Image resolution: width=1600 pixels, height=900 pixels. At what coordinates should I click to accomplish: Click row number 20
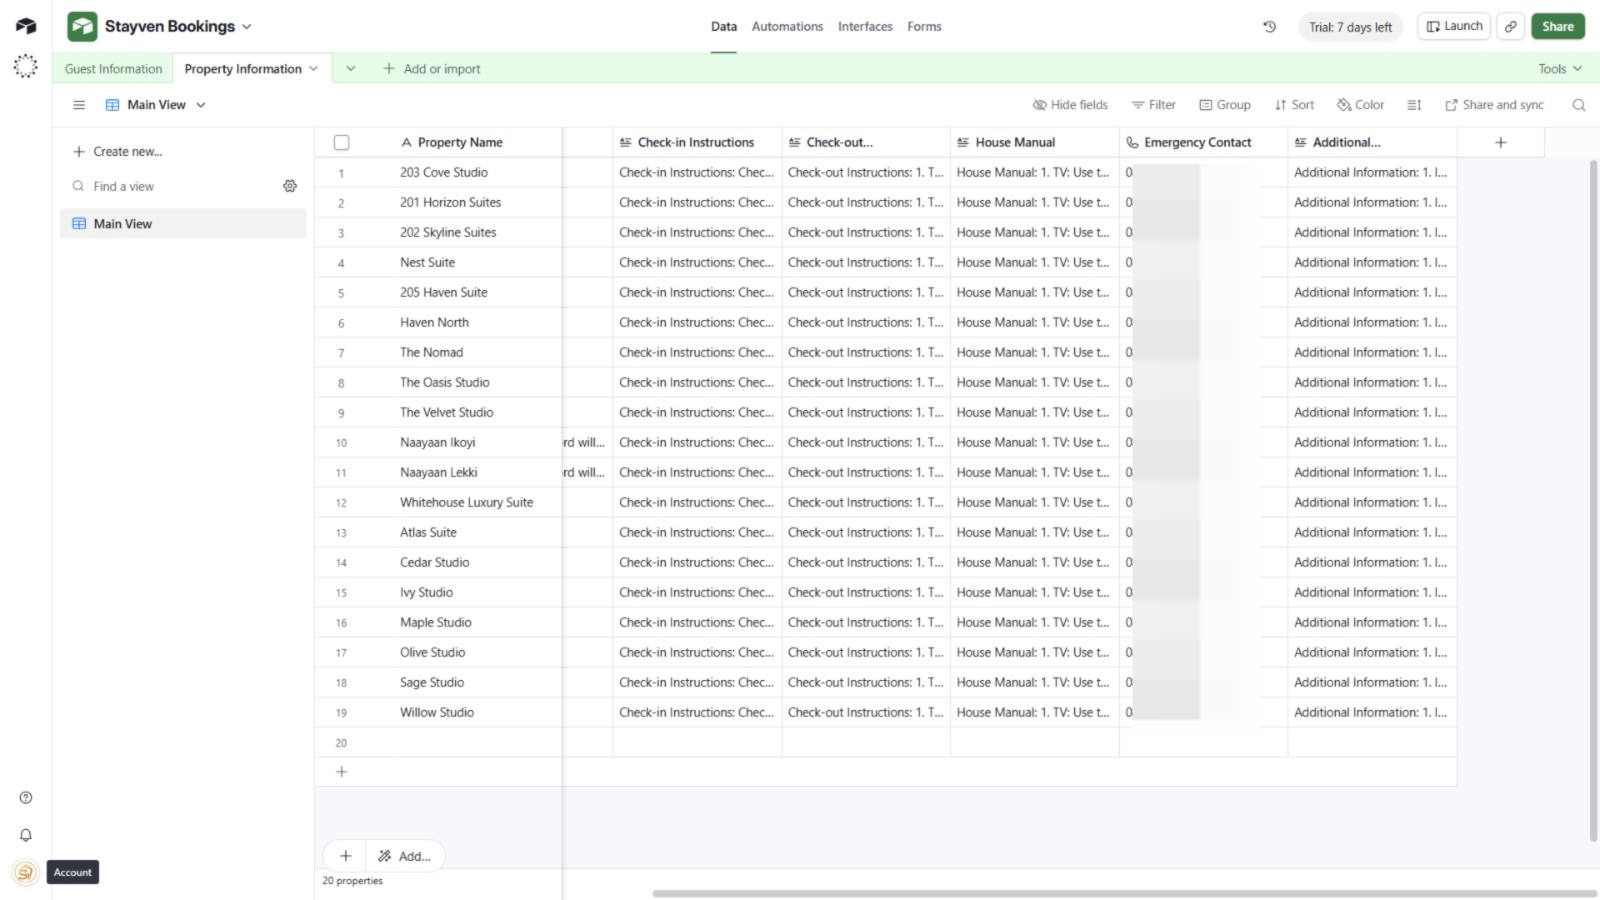pyautogui.click(x=341, y=743)
